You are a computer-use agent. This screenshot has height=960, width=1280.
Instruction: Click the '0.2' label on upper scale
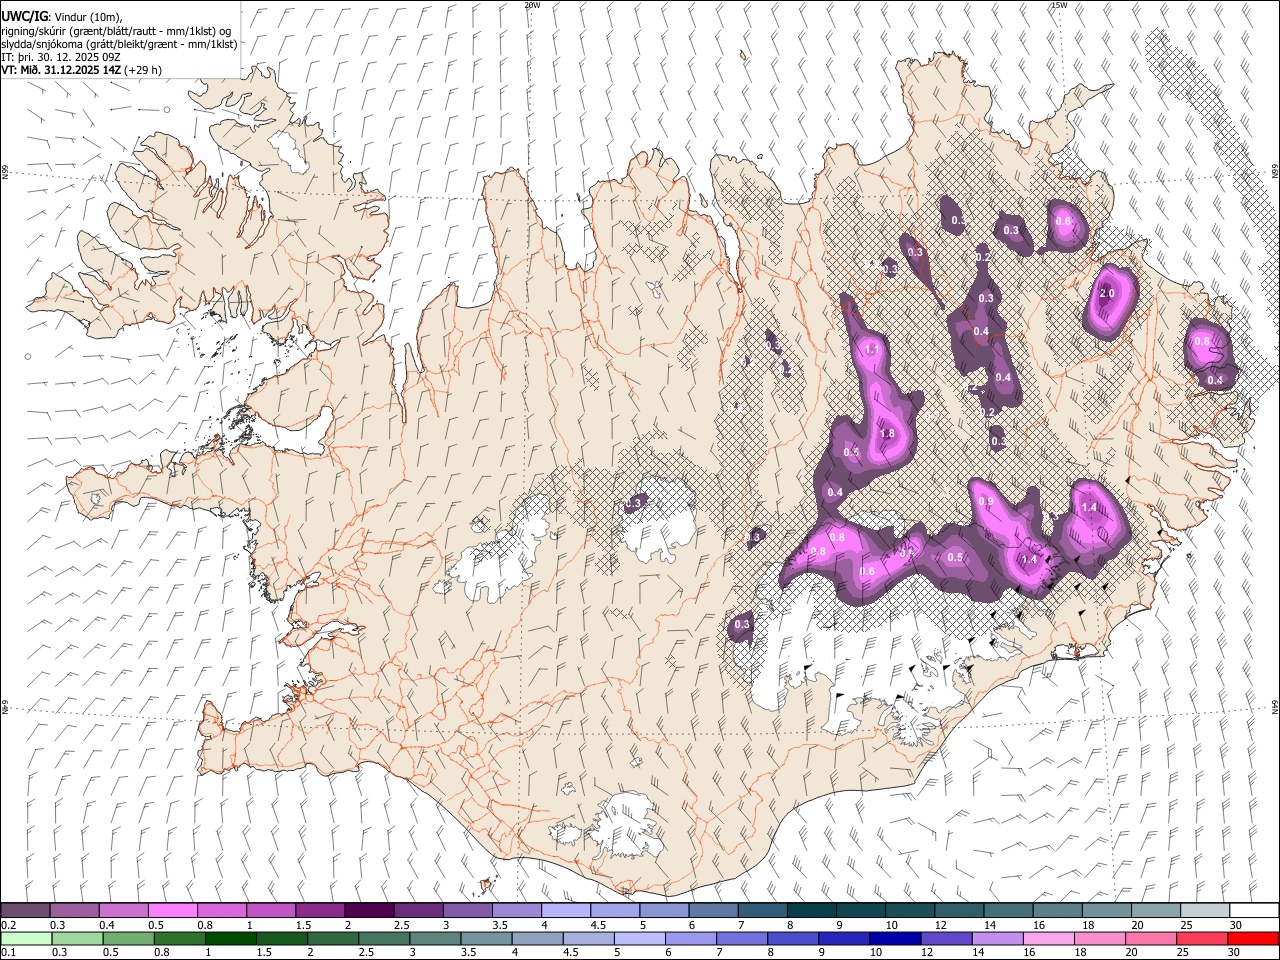(9, 925)
